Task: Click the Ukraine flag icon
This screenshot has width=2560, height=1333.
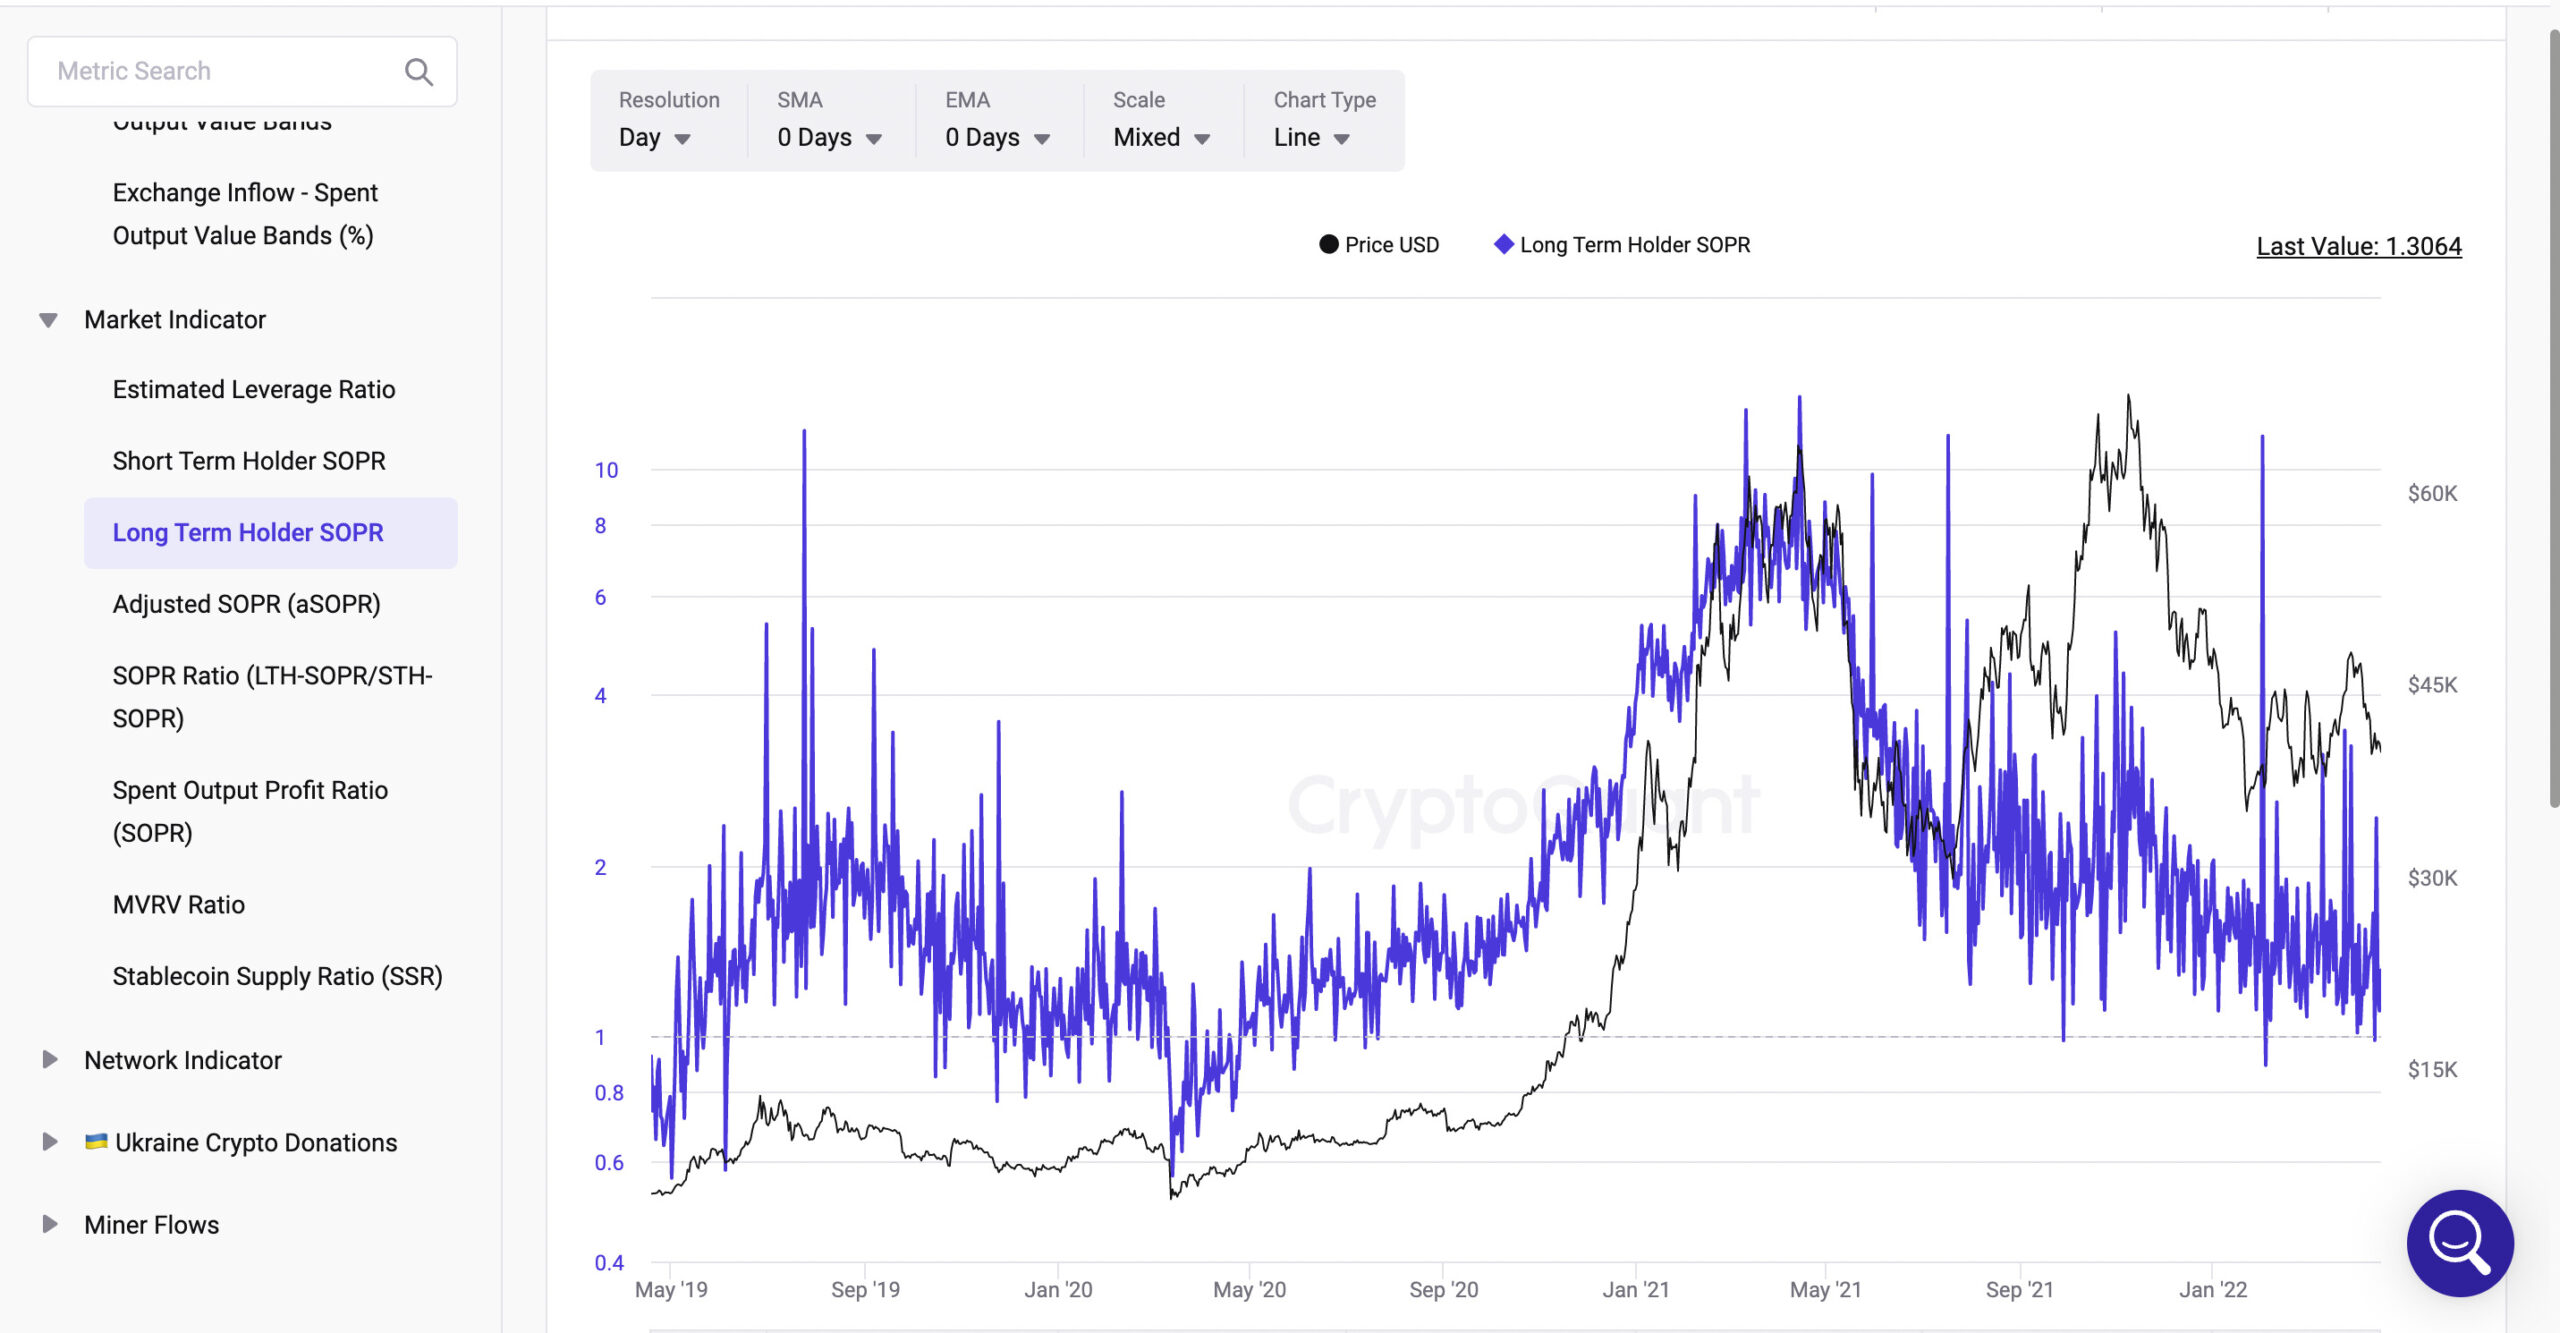Action: click(x=96, y=1141)
